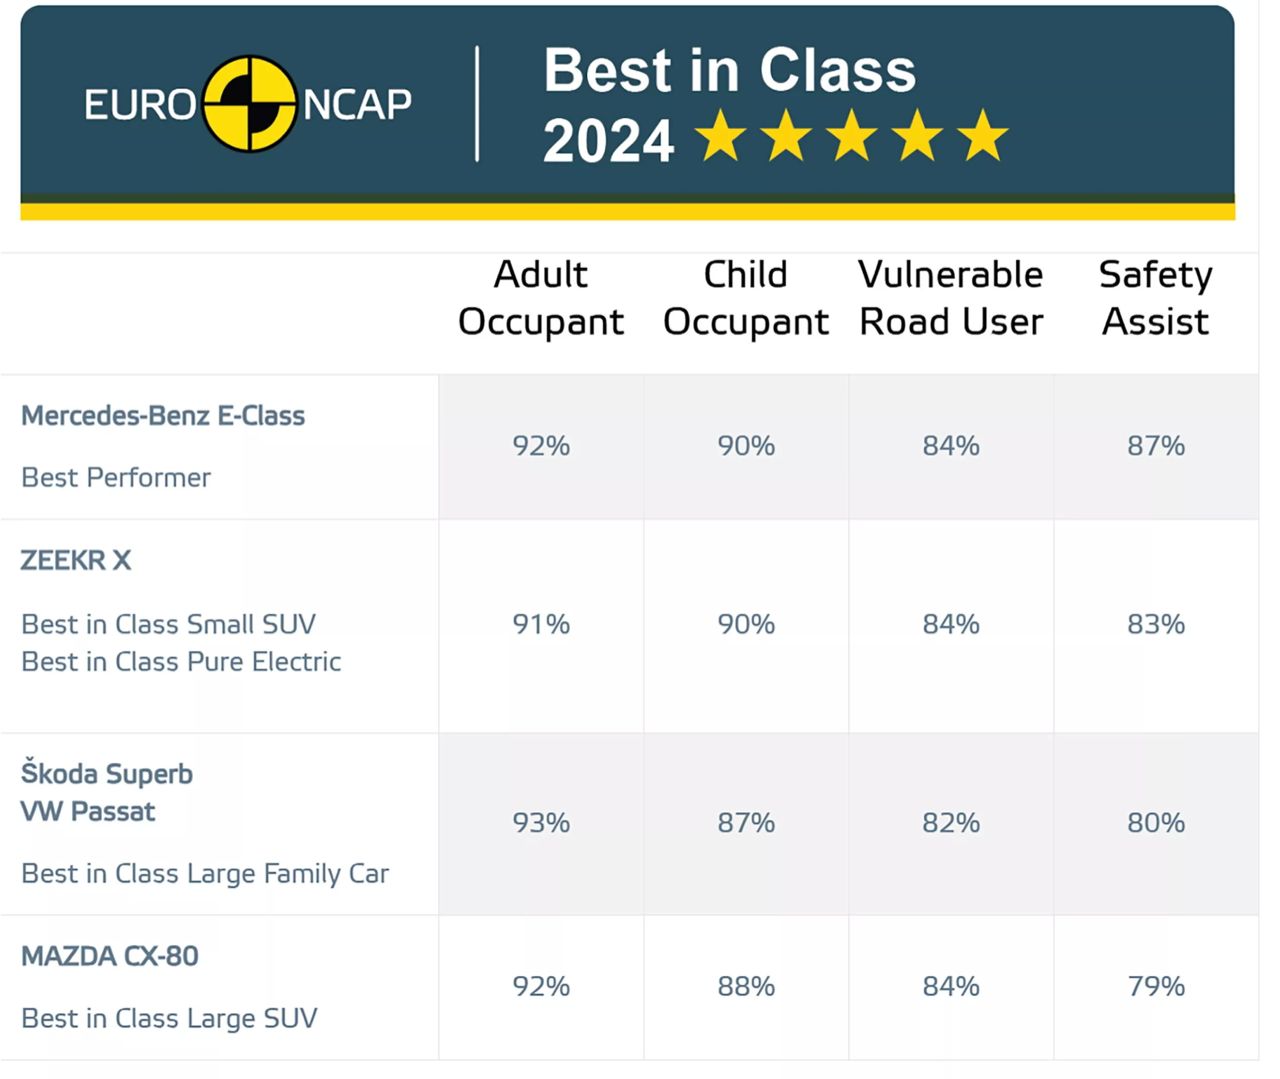Screen dimensions: 1280x1079
Task: Click Best in Class Pure Electric label
Action: [181, 662]
